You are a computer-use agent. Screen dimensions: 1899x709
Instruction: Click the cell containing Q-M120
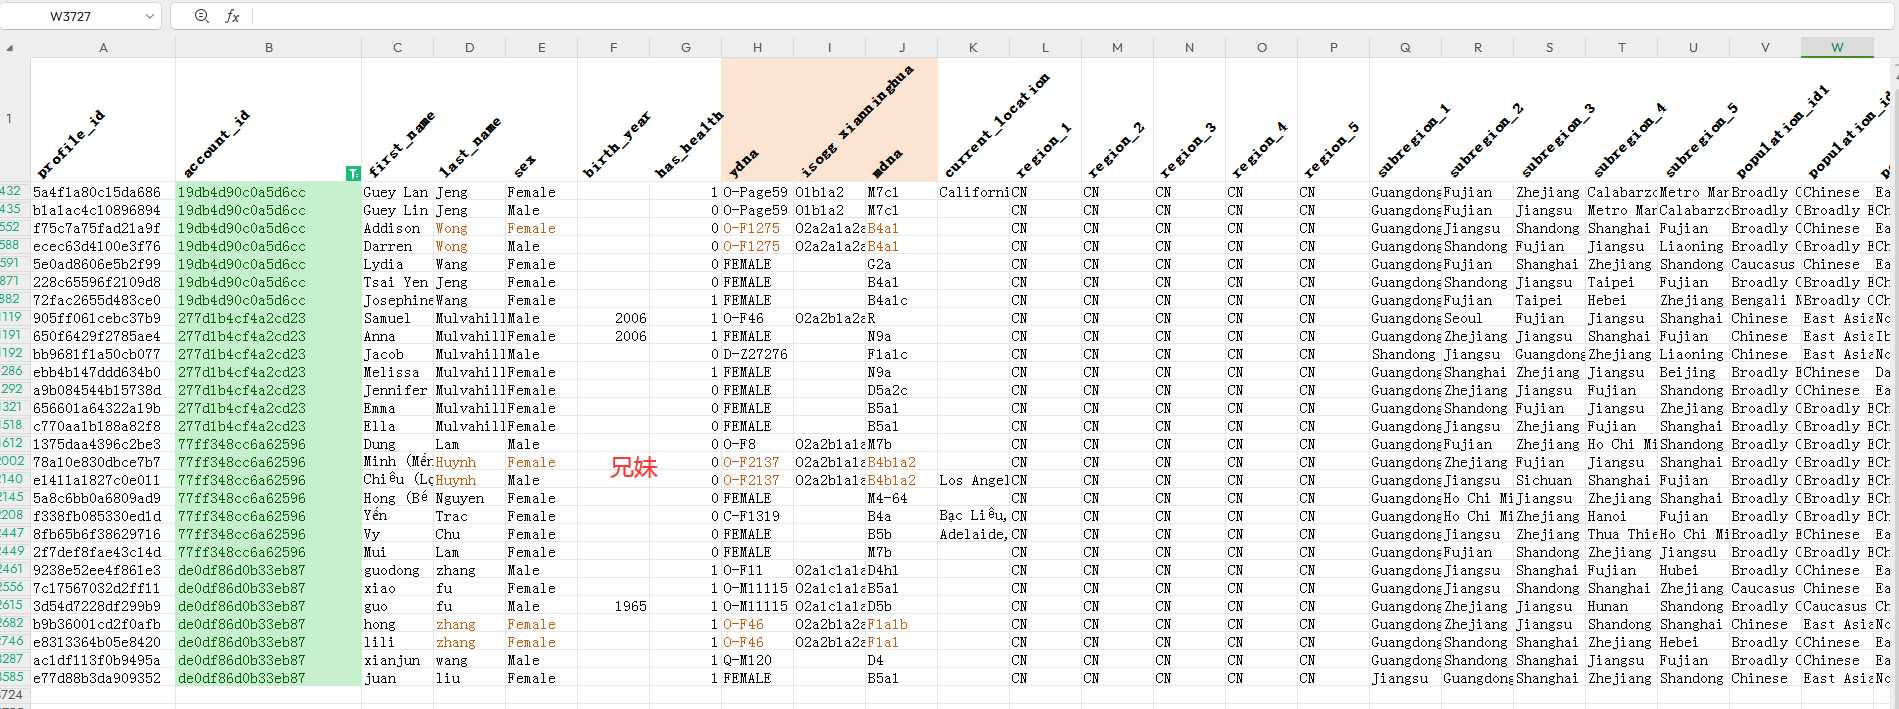[x=757, y=660]
